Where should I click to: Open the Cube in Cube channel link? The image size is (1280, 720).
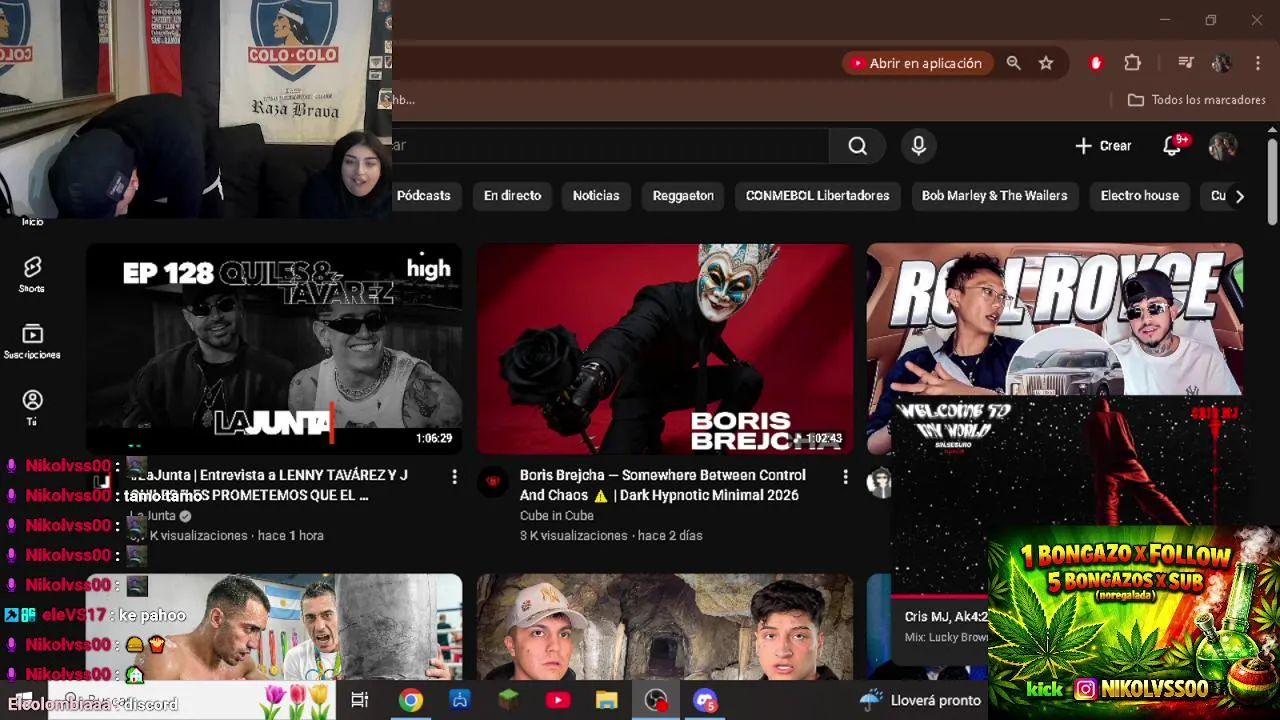tap(556, 516)
